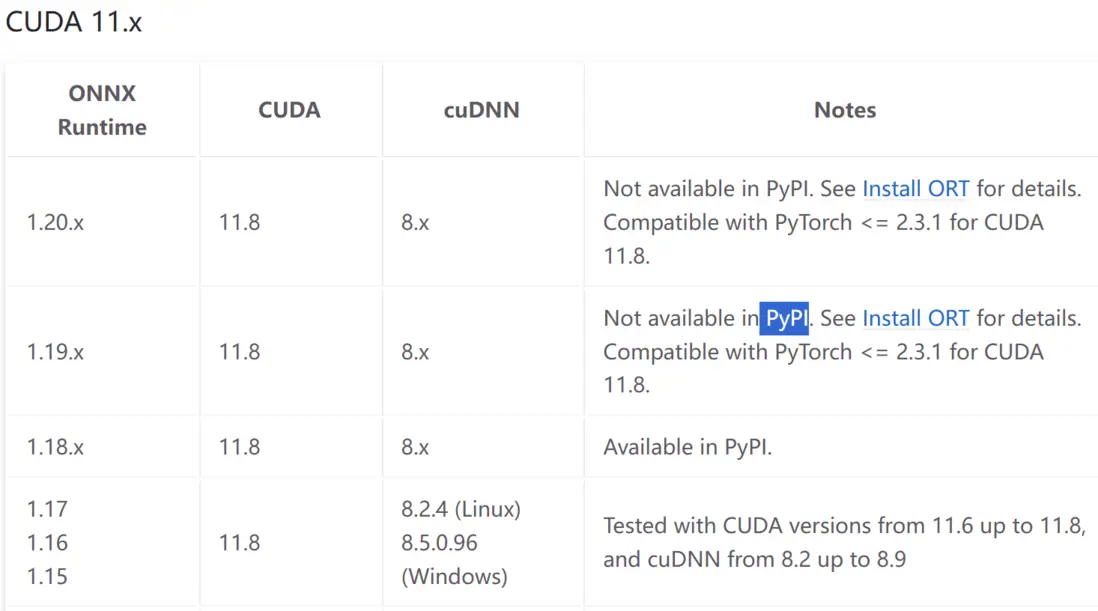The width and height of the screenshot is (1098, 611).
Task: Click the Notes column header
Action: click(x=844, y=110)
